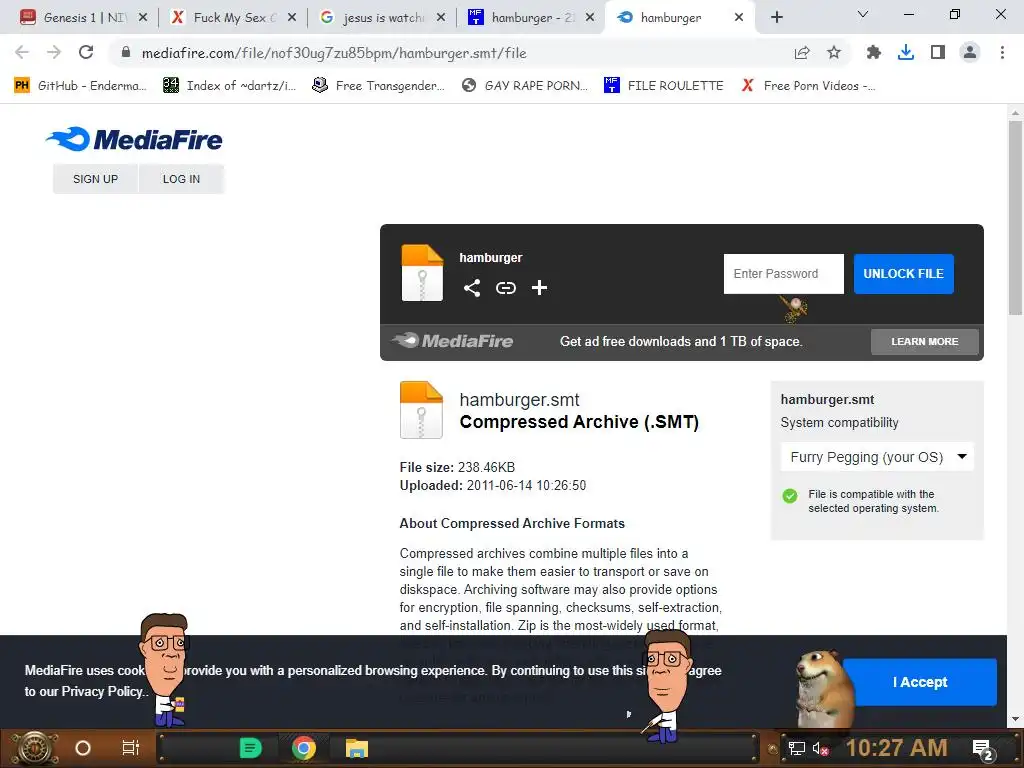Open the Privacy Policy link
The width and height of the screenshot is (1024, 768).
[101, 692]
